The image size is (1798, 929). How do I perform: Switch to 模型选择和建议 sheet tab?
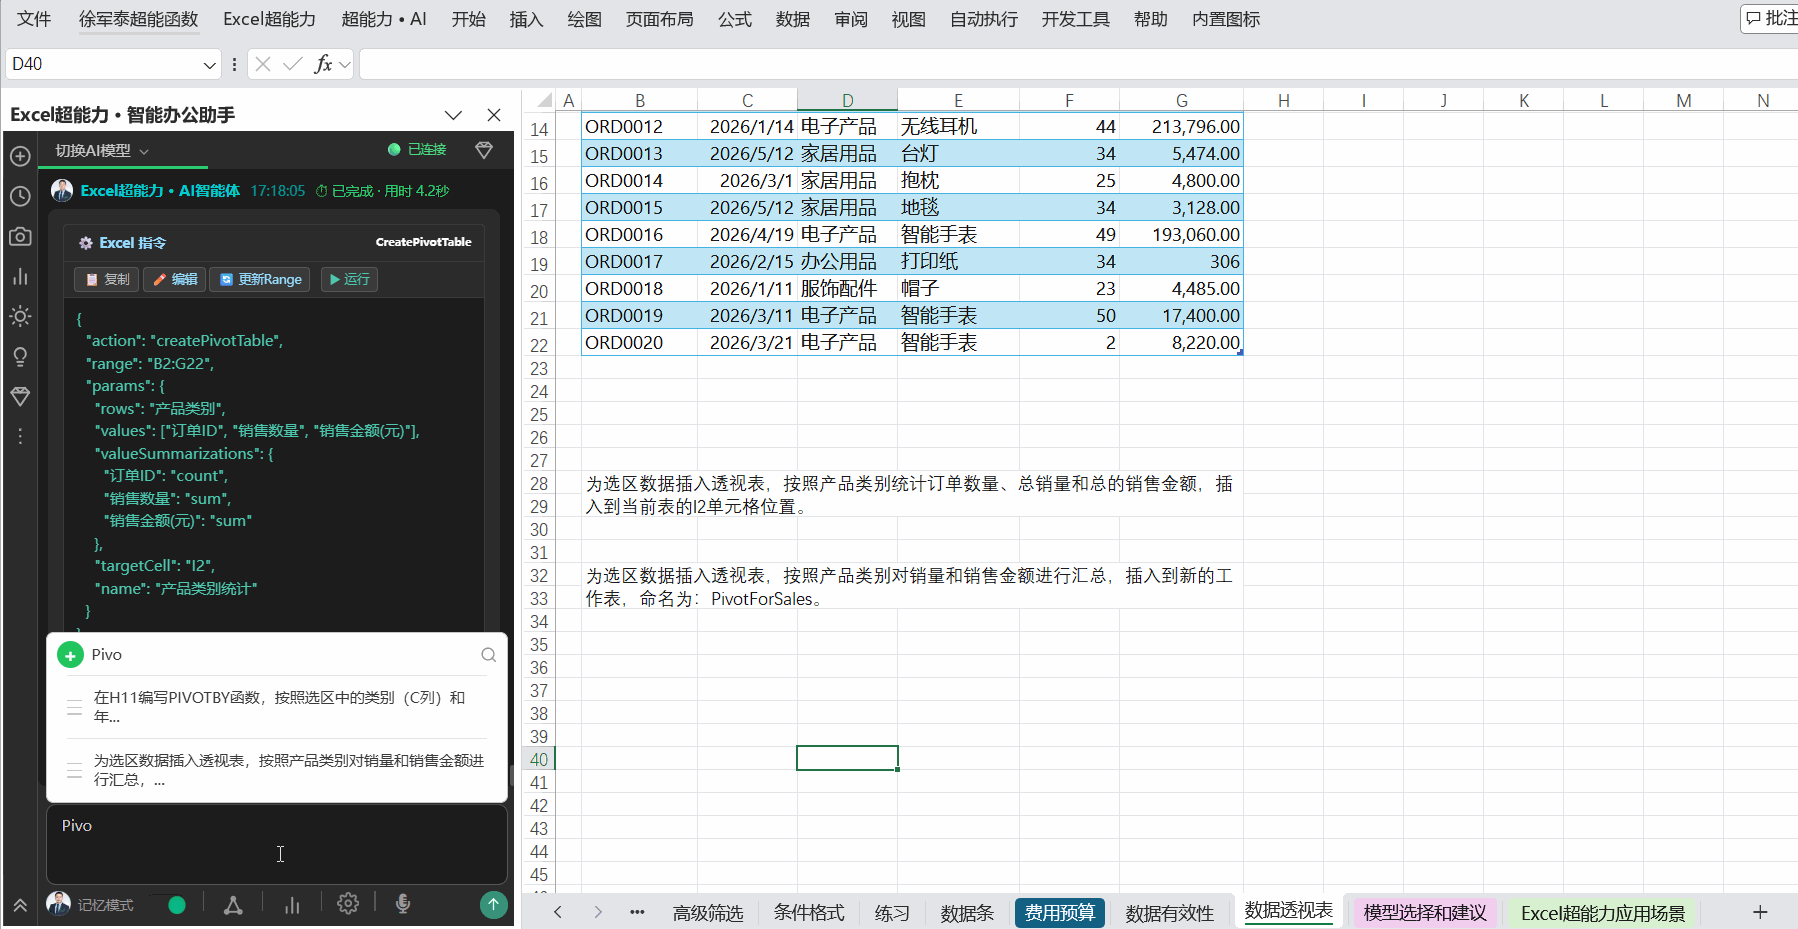[1425, 913]
